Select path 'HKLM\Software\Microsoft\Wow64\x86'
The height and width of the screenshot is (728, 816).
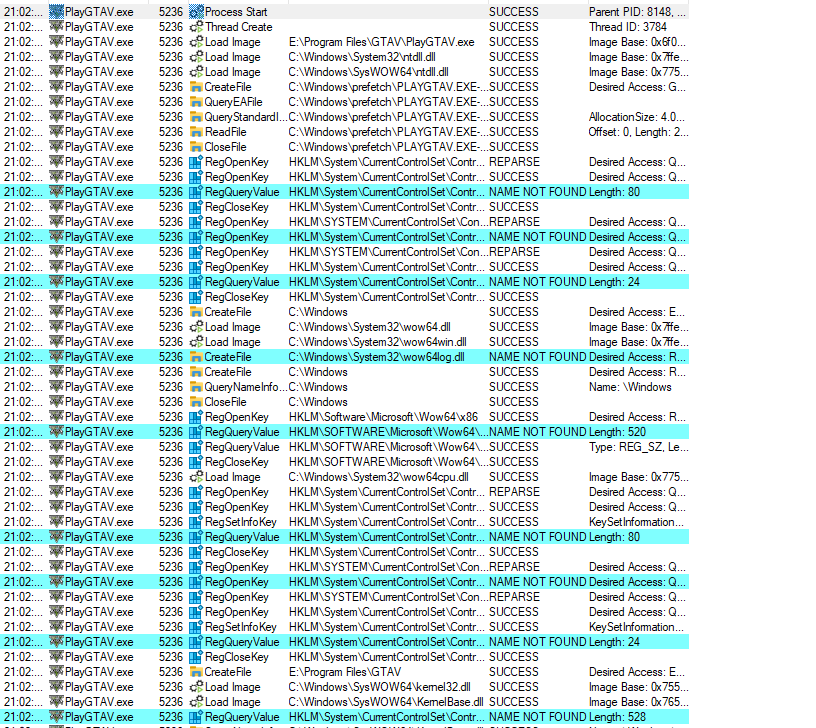click(x=383, y=417)
